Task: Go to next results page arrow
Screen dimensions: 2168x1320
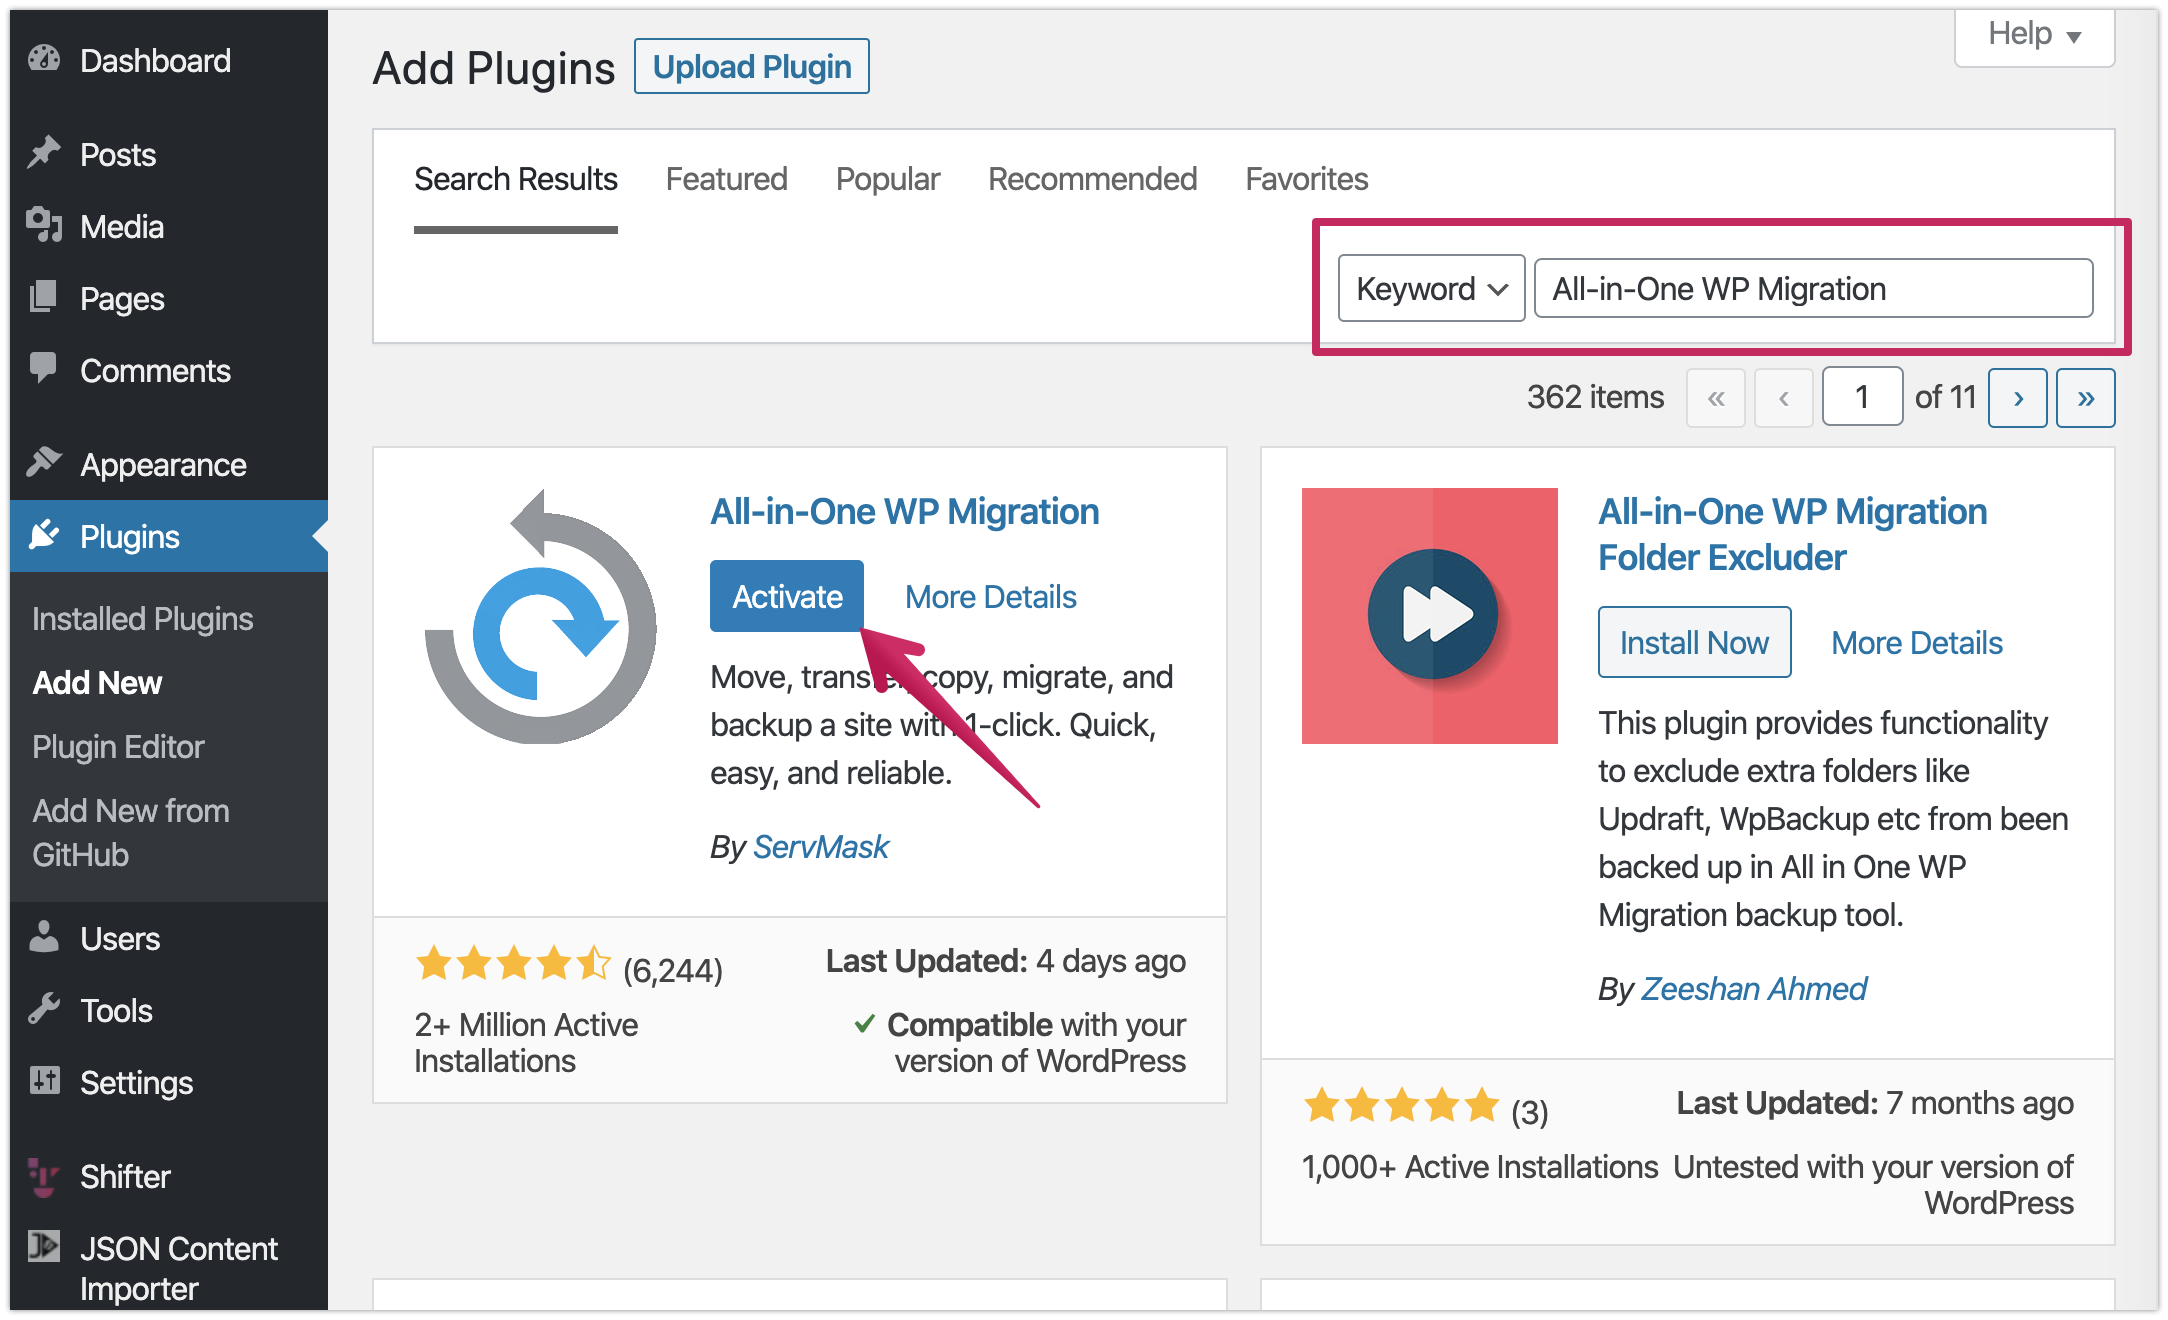Action: coord(2018,398)
